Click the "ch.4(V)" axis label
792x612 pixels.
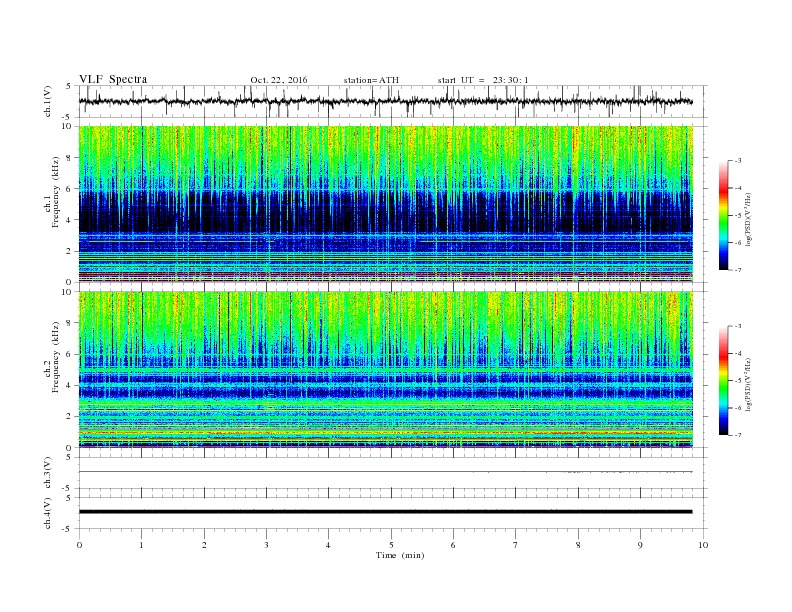[x=48, y=515]
